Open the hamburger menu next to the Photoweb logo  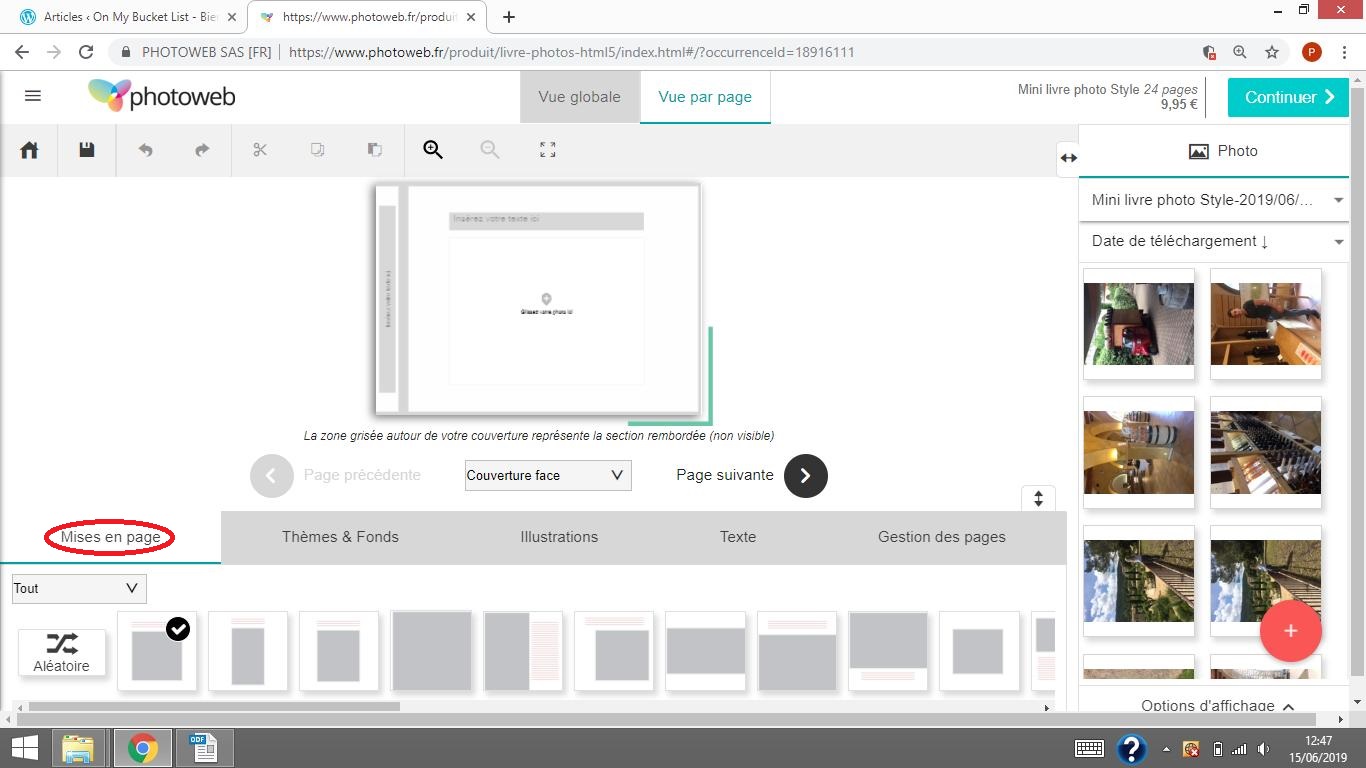tap(33, 96)
